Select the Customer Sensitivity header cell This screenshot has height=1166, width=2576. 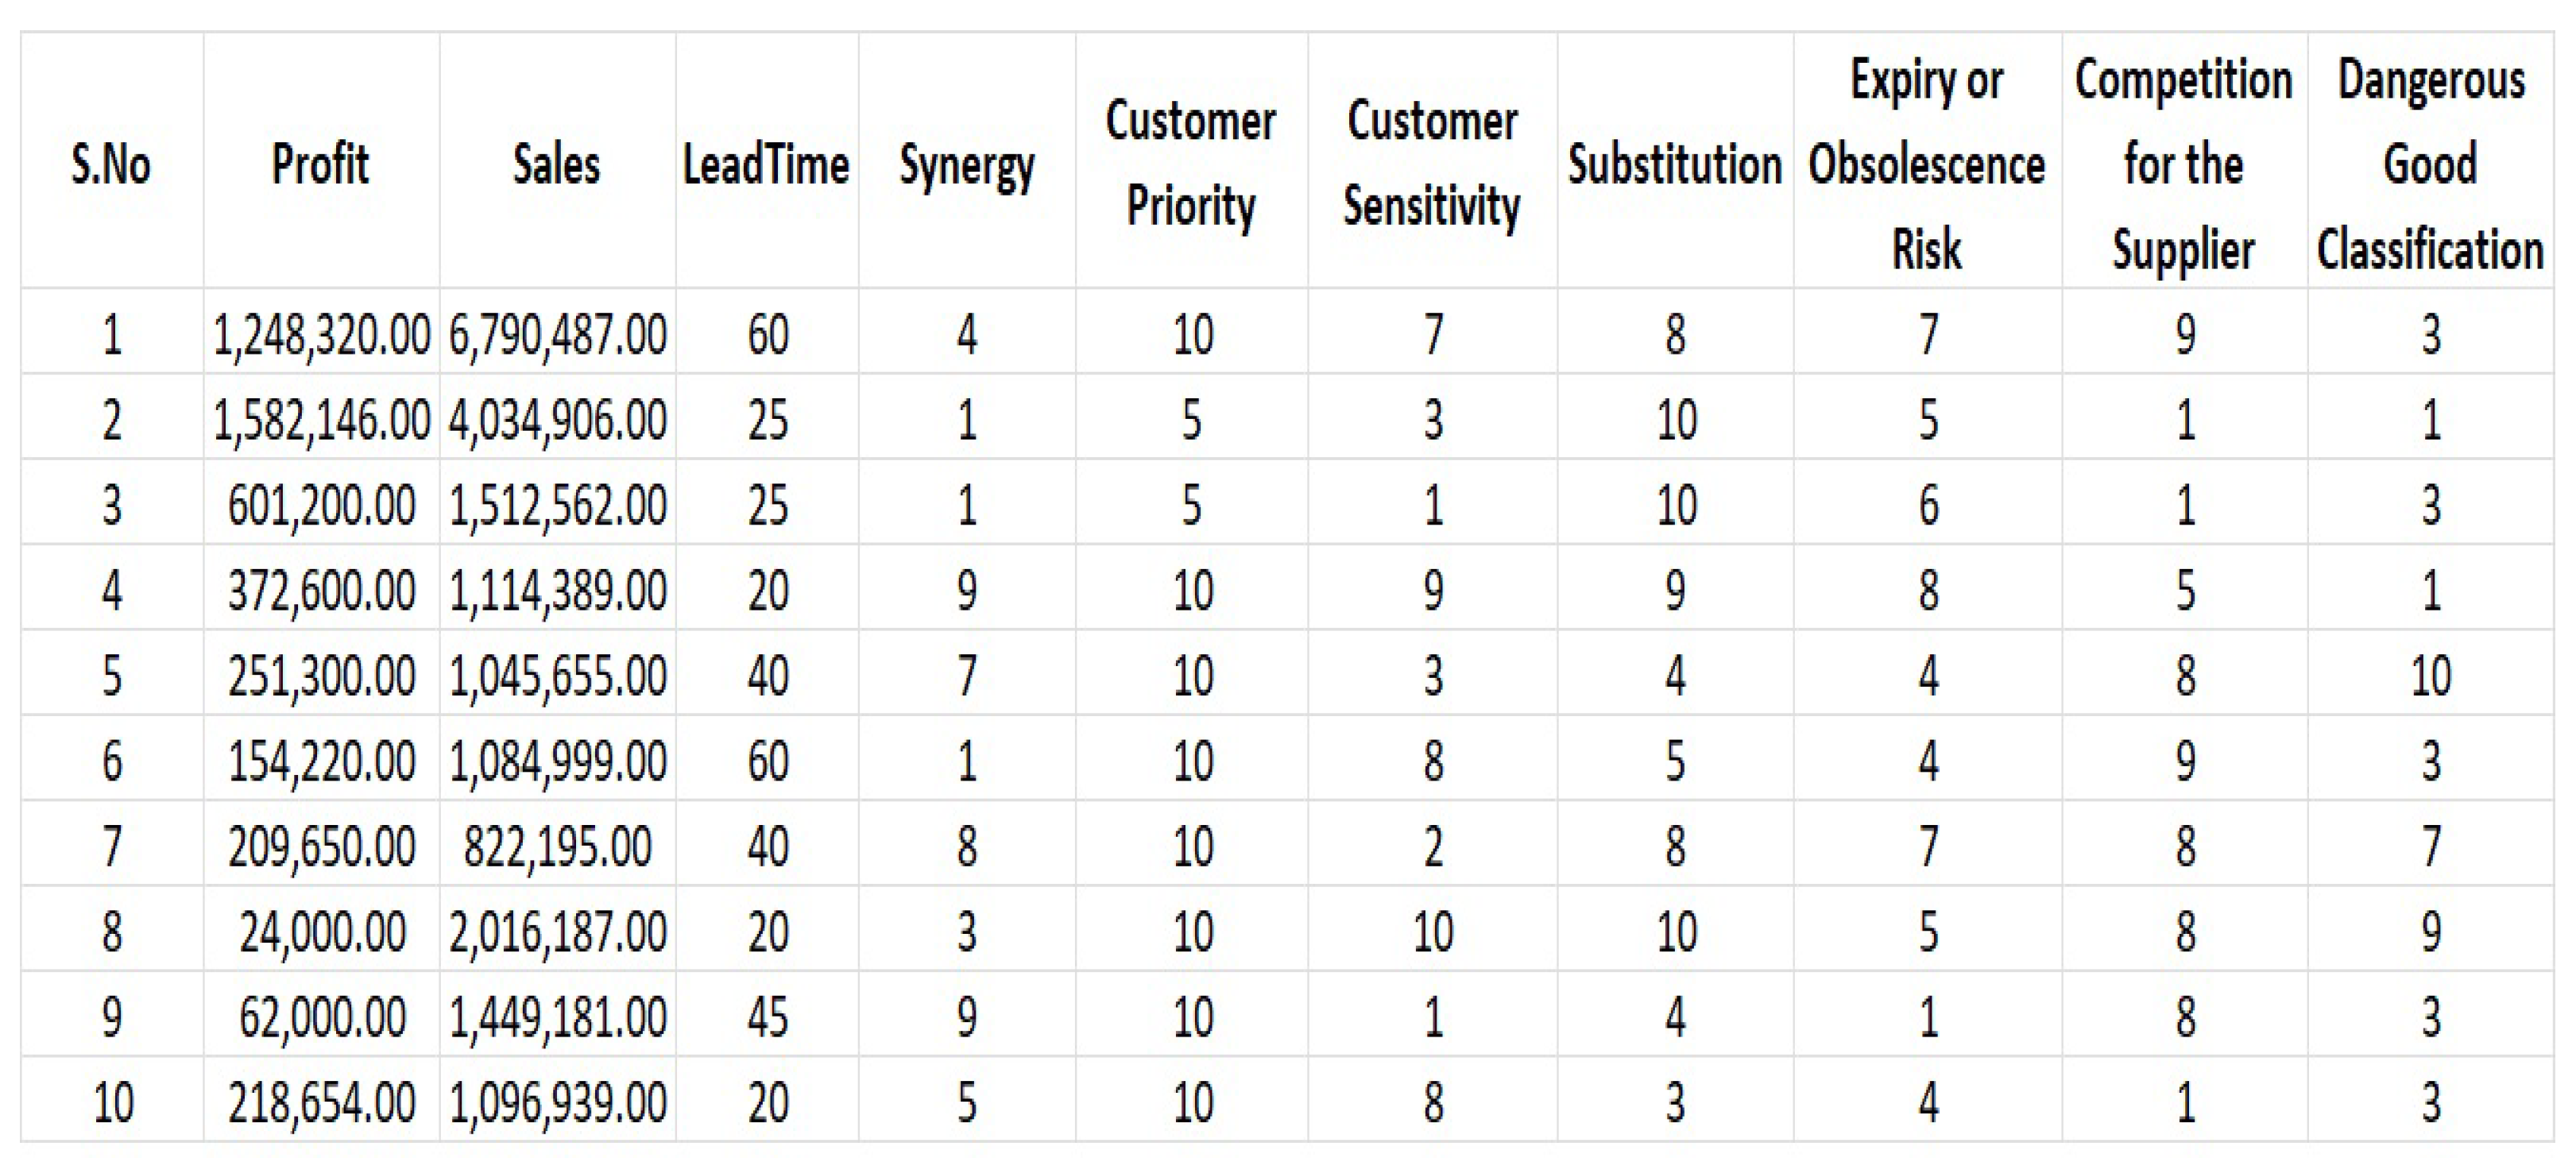pyautogui.click(x=1432, y=164)
